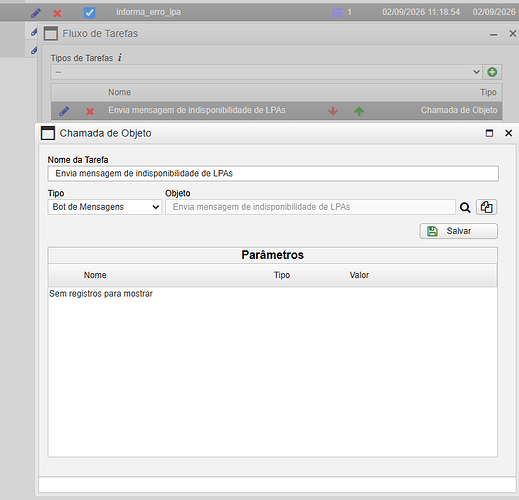This screenshot has height=500, width=519.
Task: Click the Salvar button
Action: pos(458,231)
